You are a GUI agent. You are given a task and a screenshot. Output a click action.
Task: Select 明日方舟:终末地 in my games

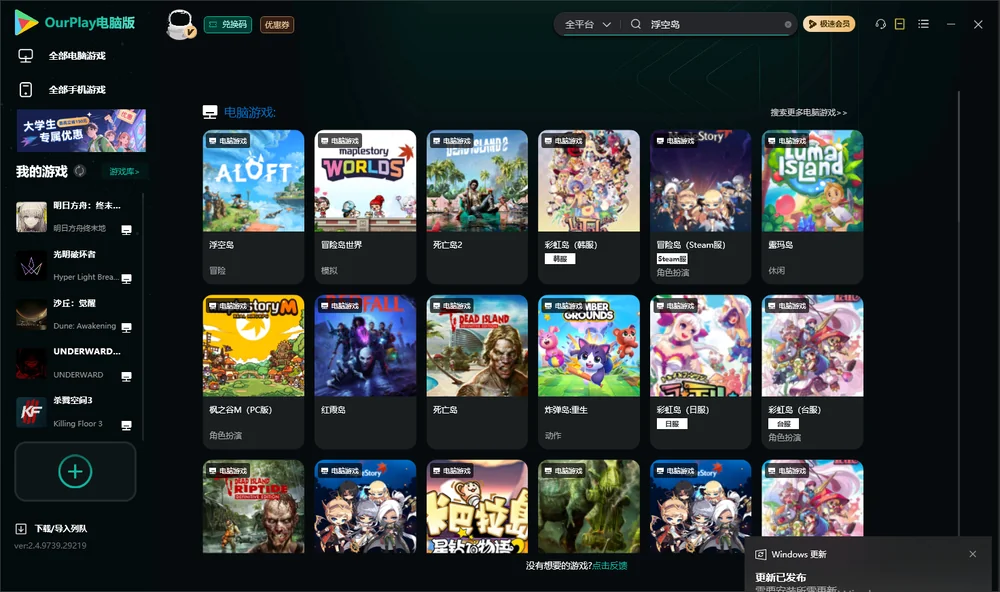coord(74,217)
